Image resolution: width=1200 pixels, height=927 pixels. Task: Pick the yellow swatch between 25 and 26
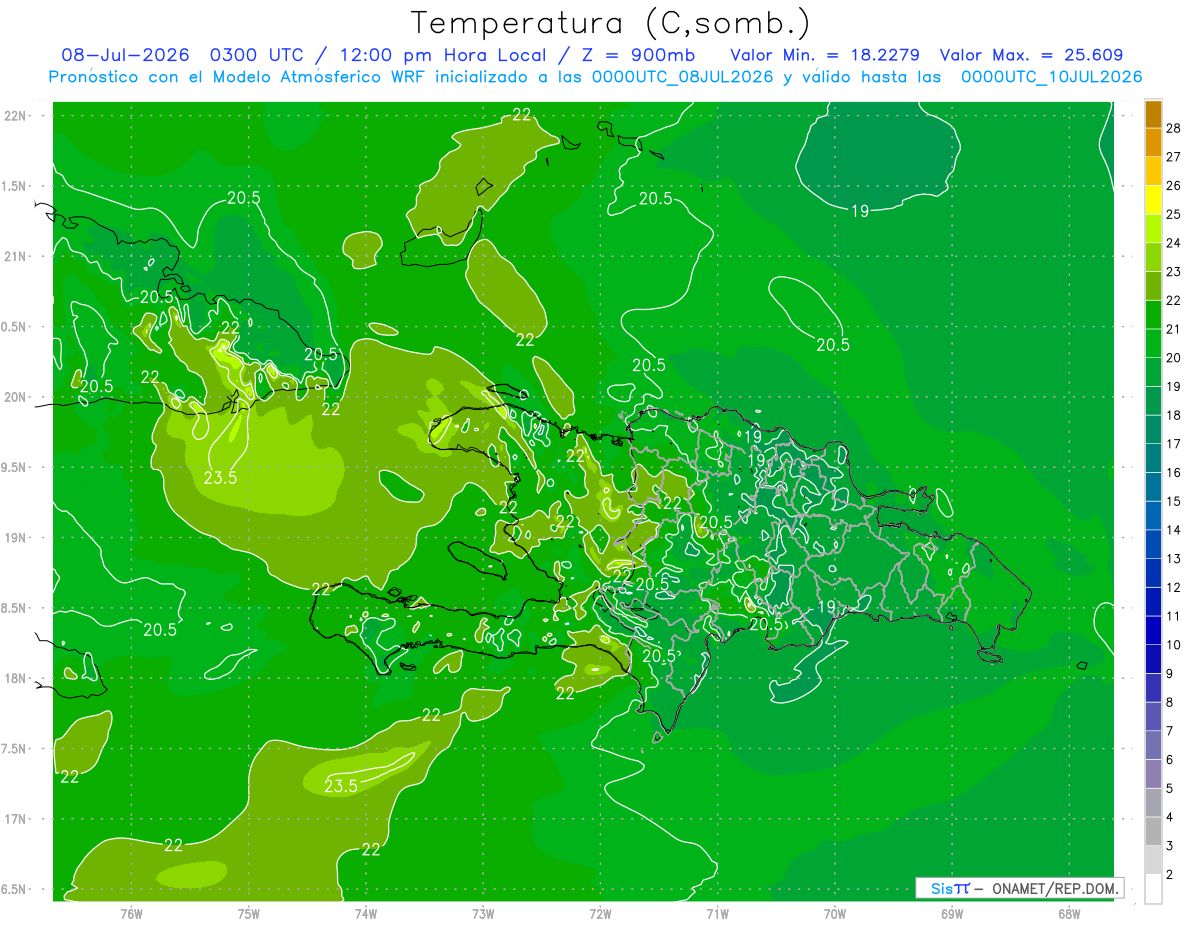[1153, 200]
